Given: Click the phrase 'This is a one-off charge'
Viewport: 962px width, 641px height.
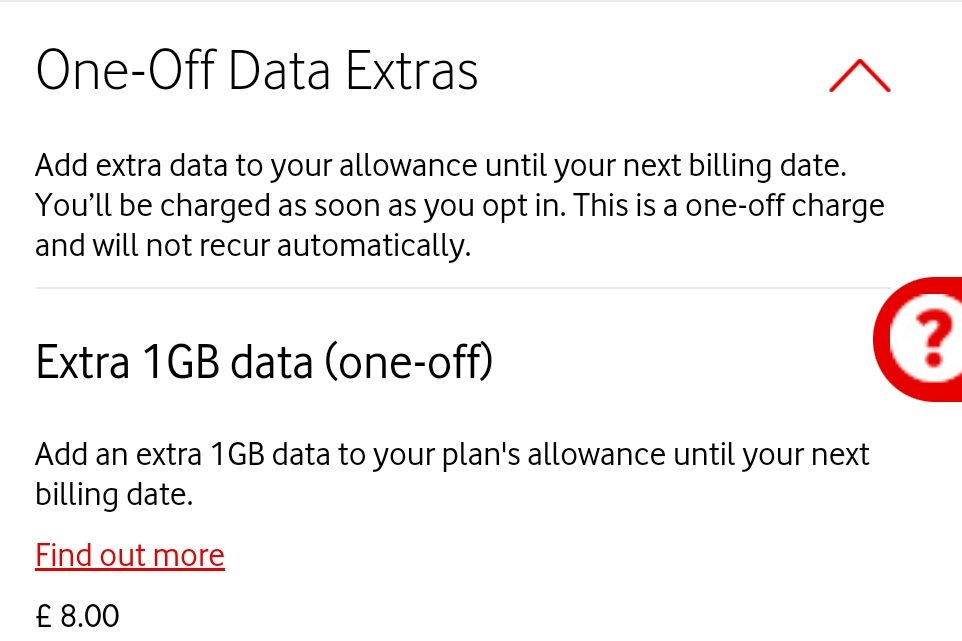Looking at the screenshot, I should click(729, 205).
